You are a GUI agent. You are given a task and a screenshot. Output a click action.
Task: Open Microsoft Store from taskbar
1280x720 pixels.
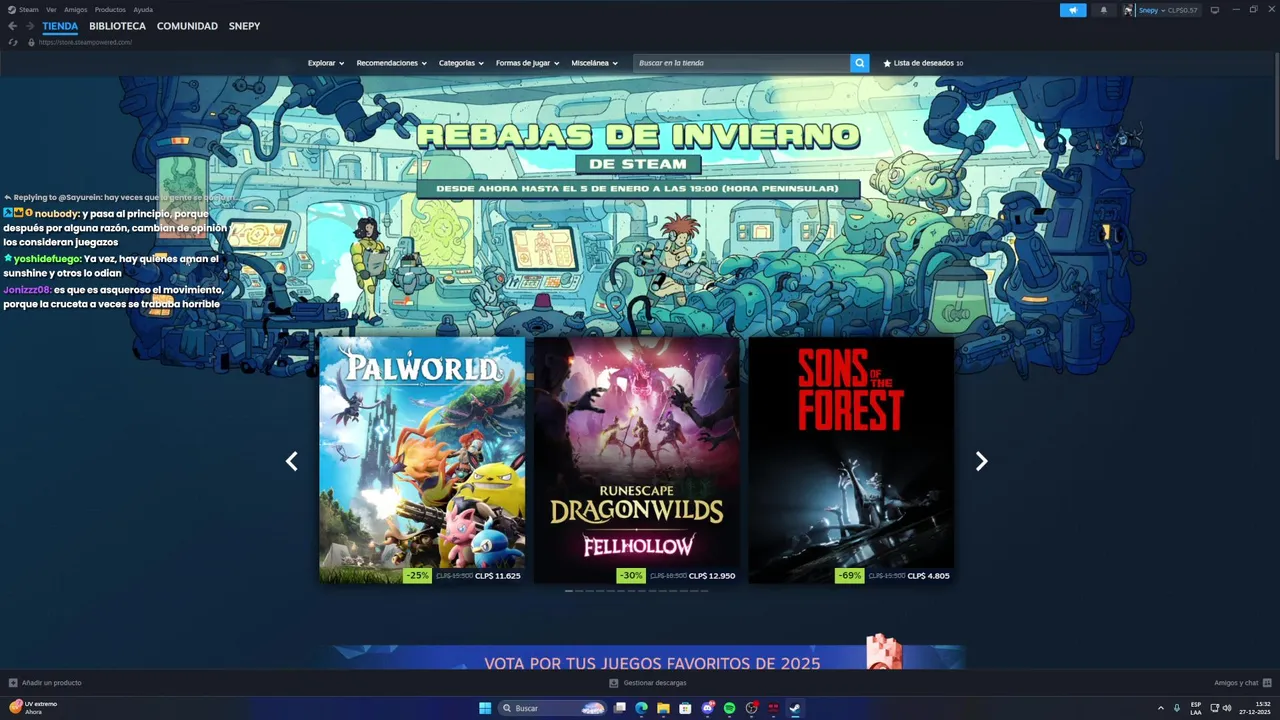tap(685, 708)
